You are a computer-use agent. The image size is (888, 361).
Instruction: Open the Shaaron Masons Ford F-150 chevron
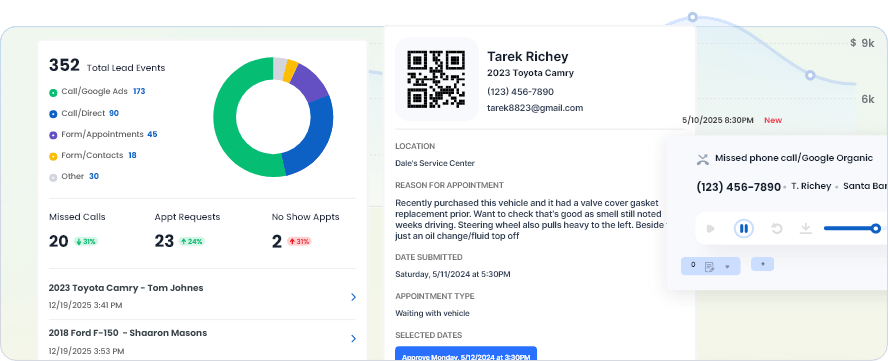(x=353, y=338)
